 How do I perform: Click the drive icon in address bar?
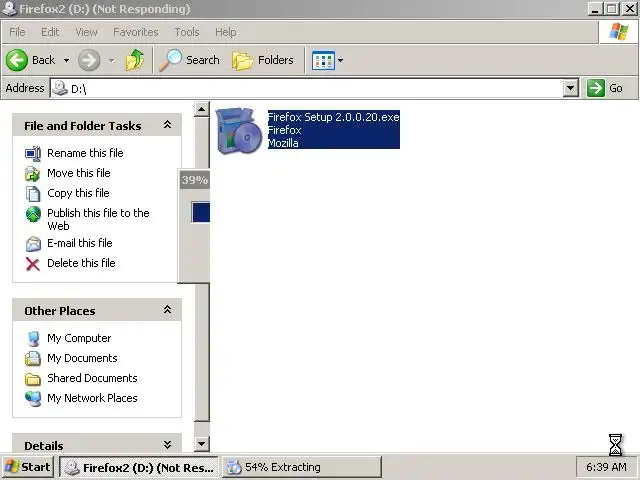click(x=60, y=88)
